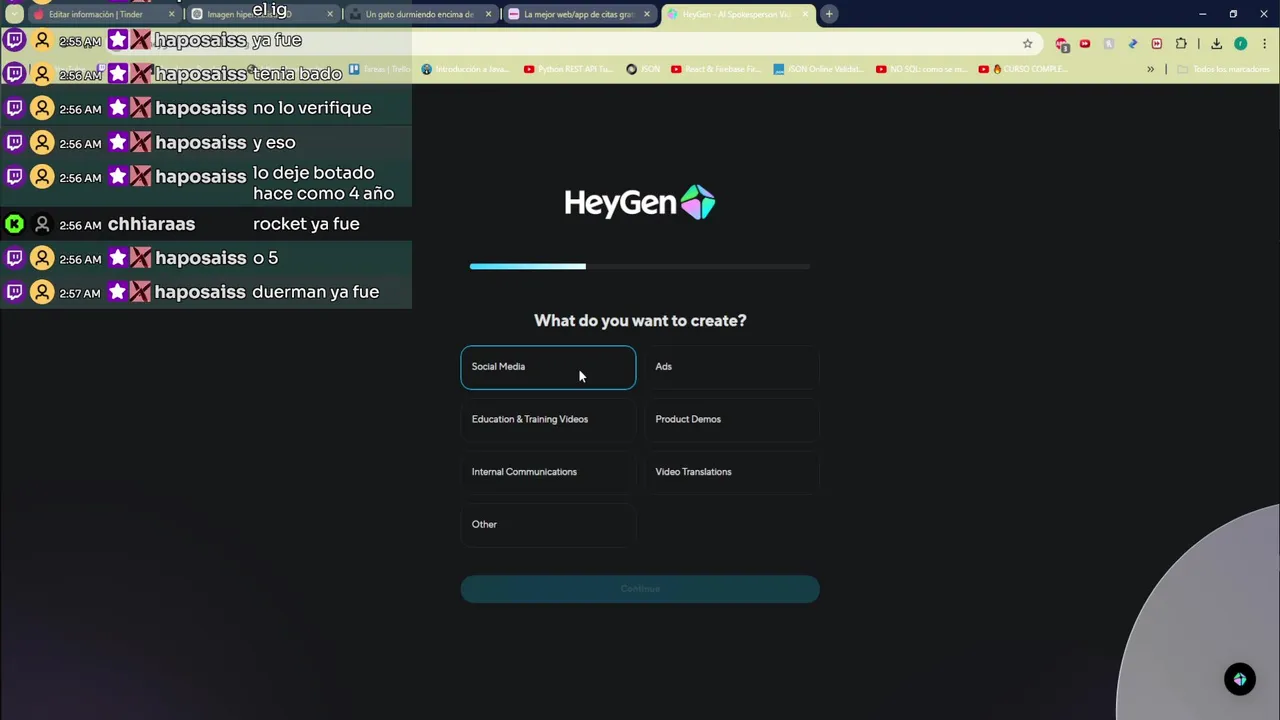Open the Chrome profile avatar
This screenshot has width=1280, height=720.
(x=1240, y=44)
